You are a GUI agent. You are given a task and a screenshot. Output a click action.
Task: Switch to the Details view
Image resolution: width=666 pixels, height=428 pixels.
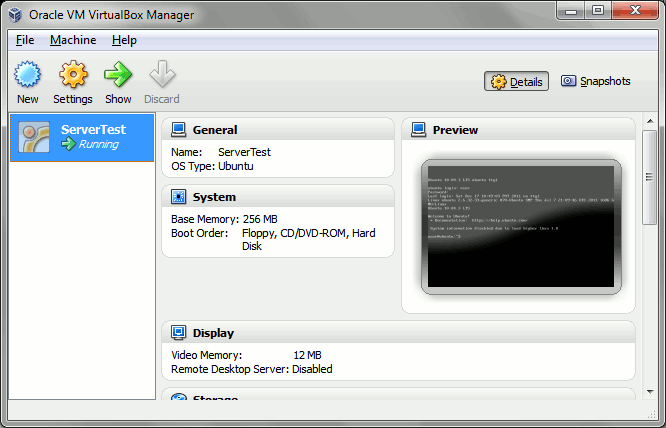(x=516, y=81)
